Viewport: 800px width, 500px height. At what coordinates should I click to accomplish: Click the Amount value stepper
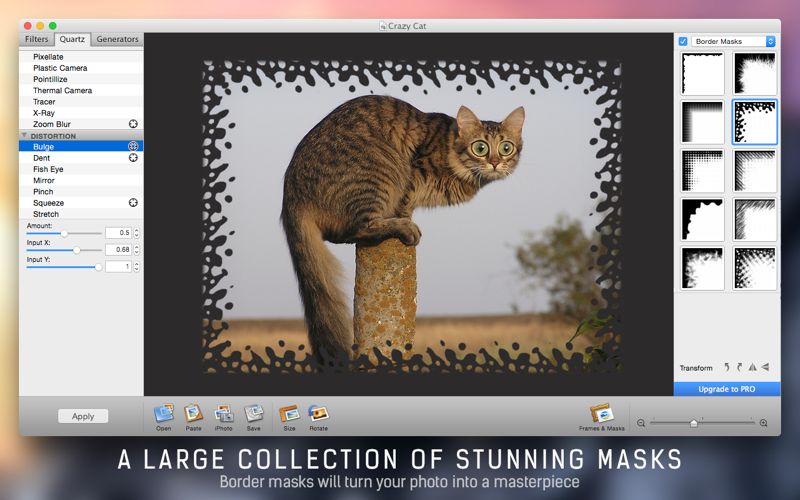pyautogui.click(x=137, y=233)
